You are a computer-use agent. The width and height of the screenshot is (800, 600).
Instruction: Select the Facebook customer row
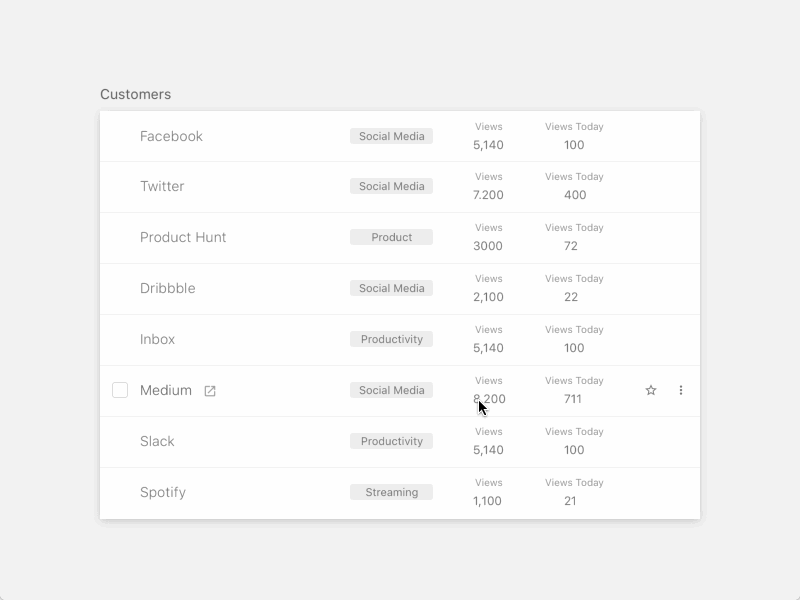click(x=171, y=136)
